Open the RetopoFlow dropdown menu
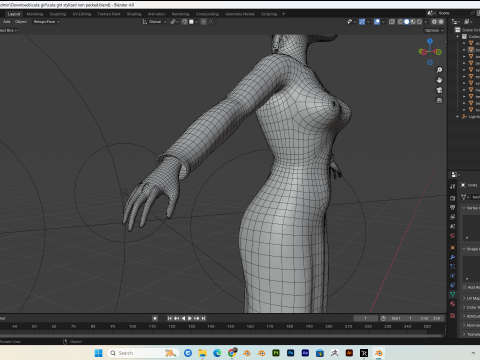This screenshot has width=480, height=360. 46,22
